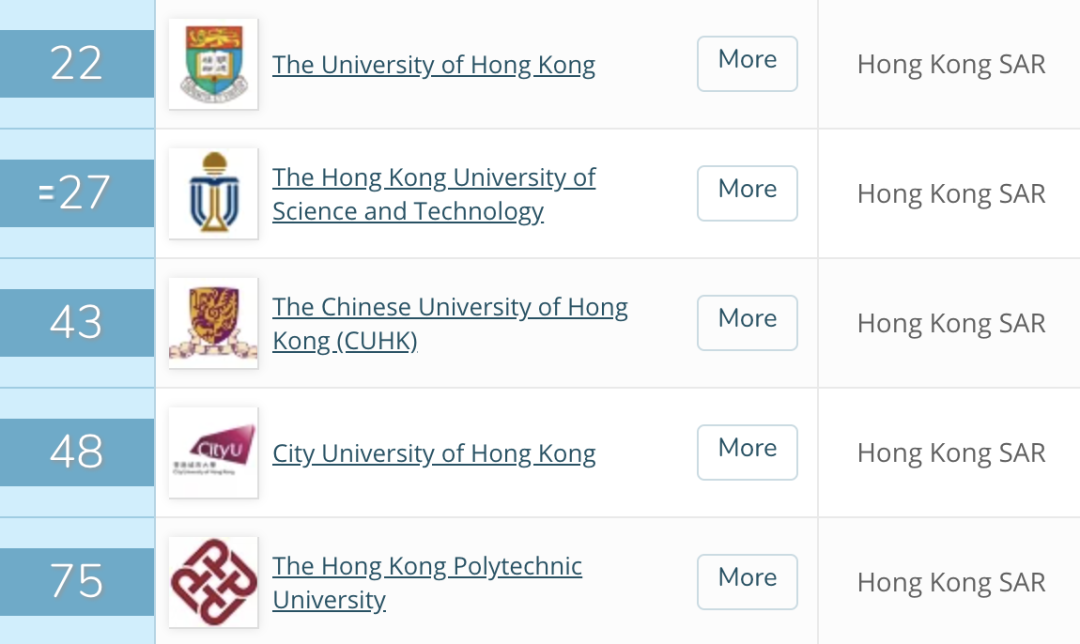Click More button for HKUST row
The image size is (1080, 644).
747,194
